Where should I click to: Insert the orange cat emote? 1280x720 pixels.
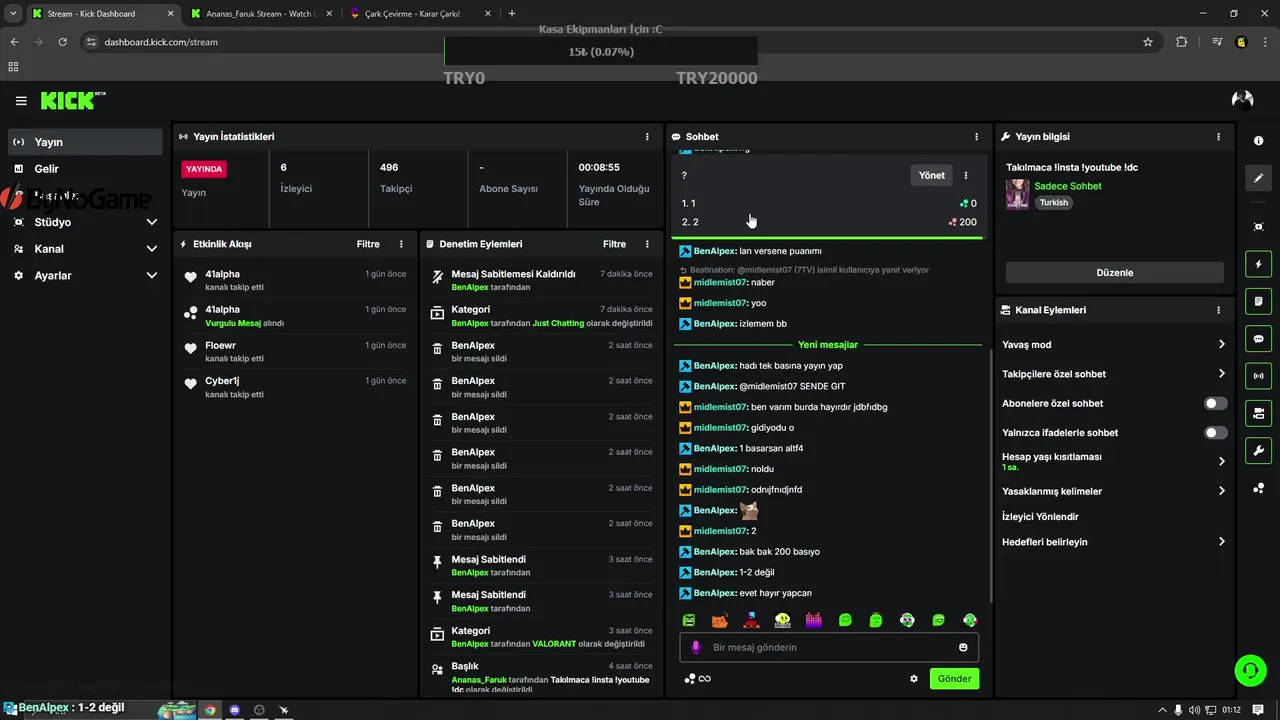point(719,620)
